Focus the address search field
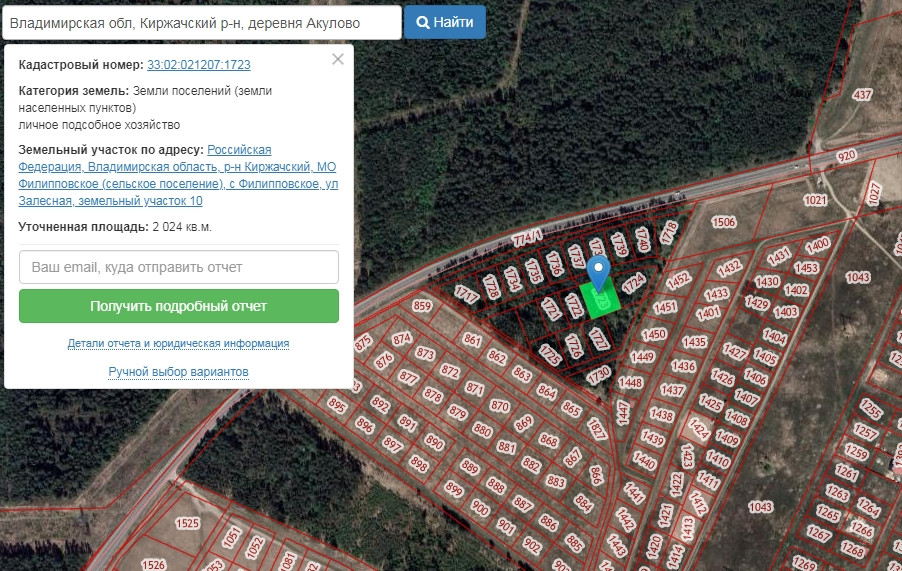Screen dimensions: 902x571 coord(202,23)
